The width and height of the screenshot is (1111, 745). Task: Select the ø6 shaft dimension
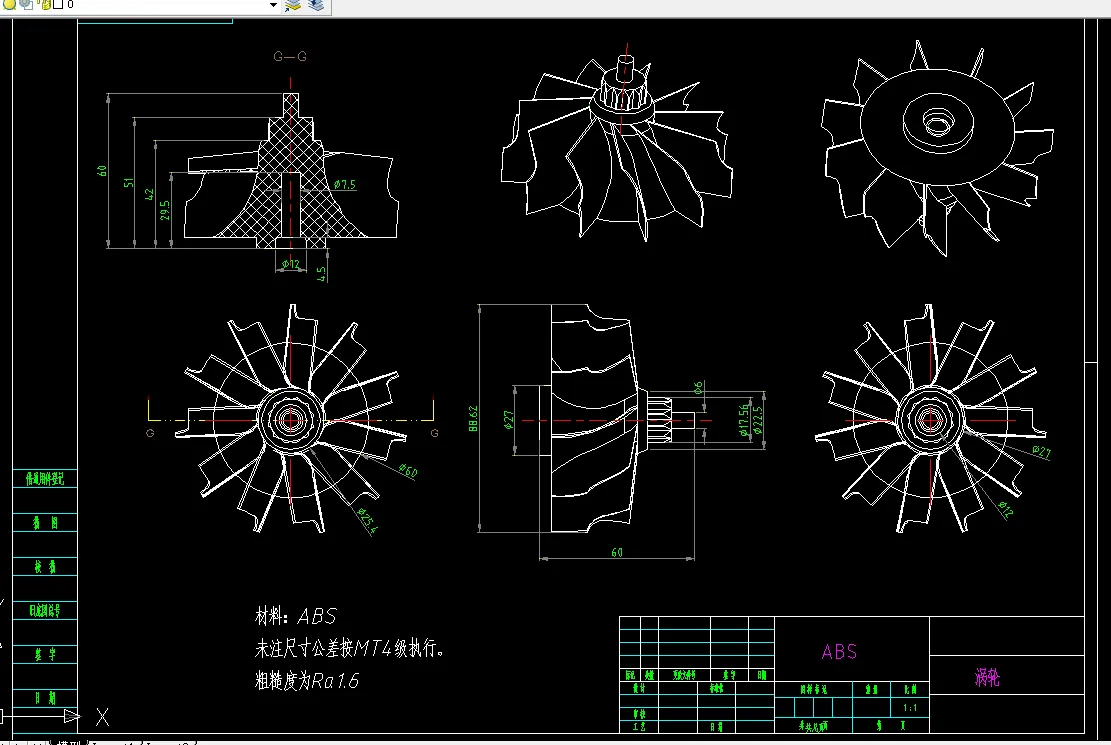pos(698,388)
